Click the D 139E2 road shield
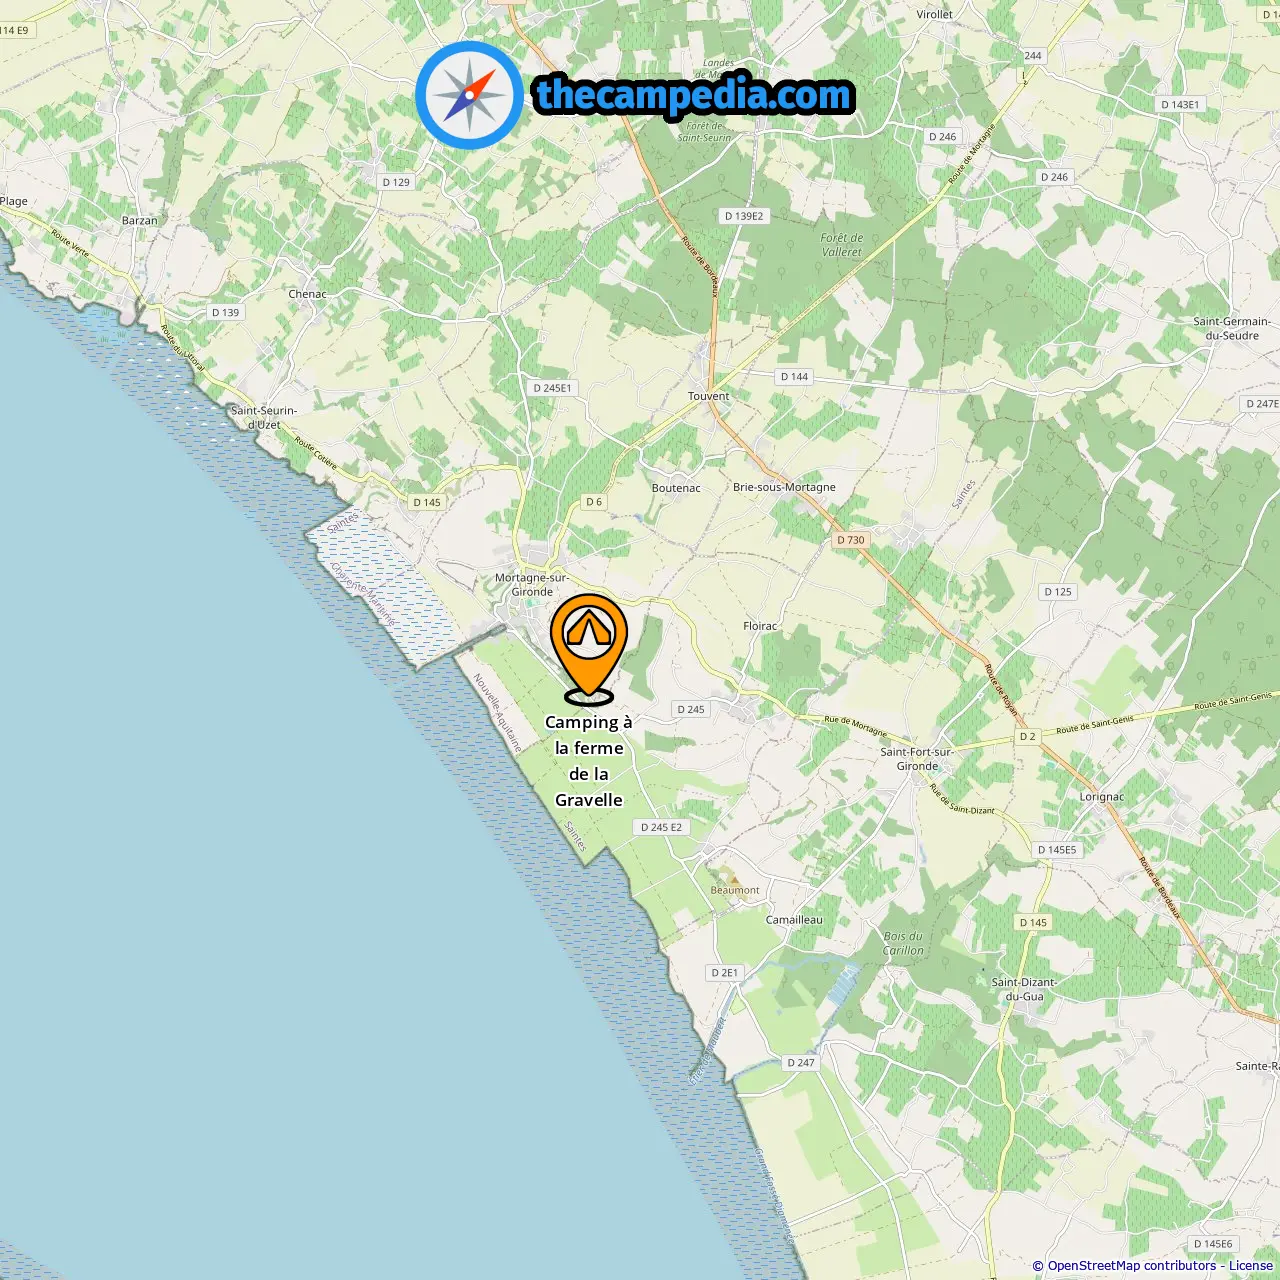The image size is (1280, 1280). point(744,216)
